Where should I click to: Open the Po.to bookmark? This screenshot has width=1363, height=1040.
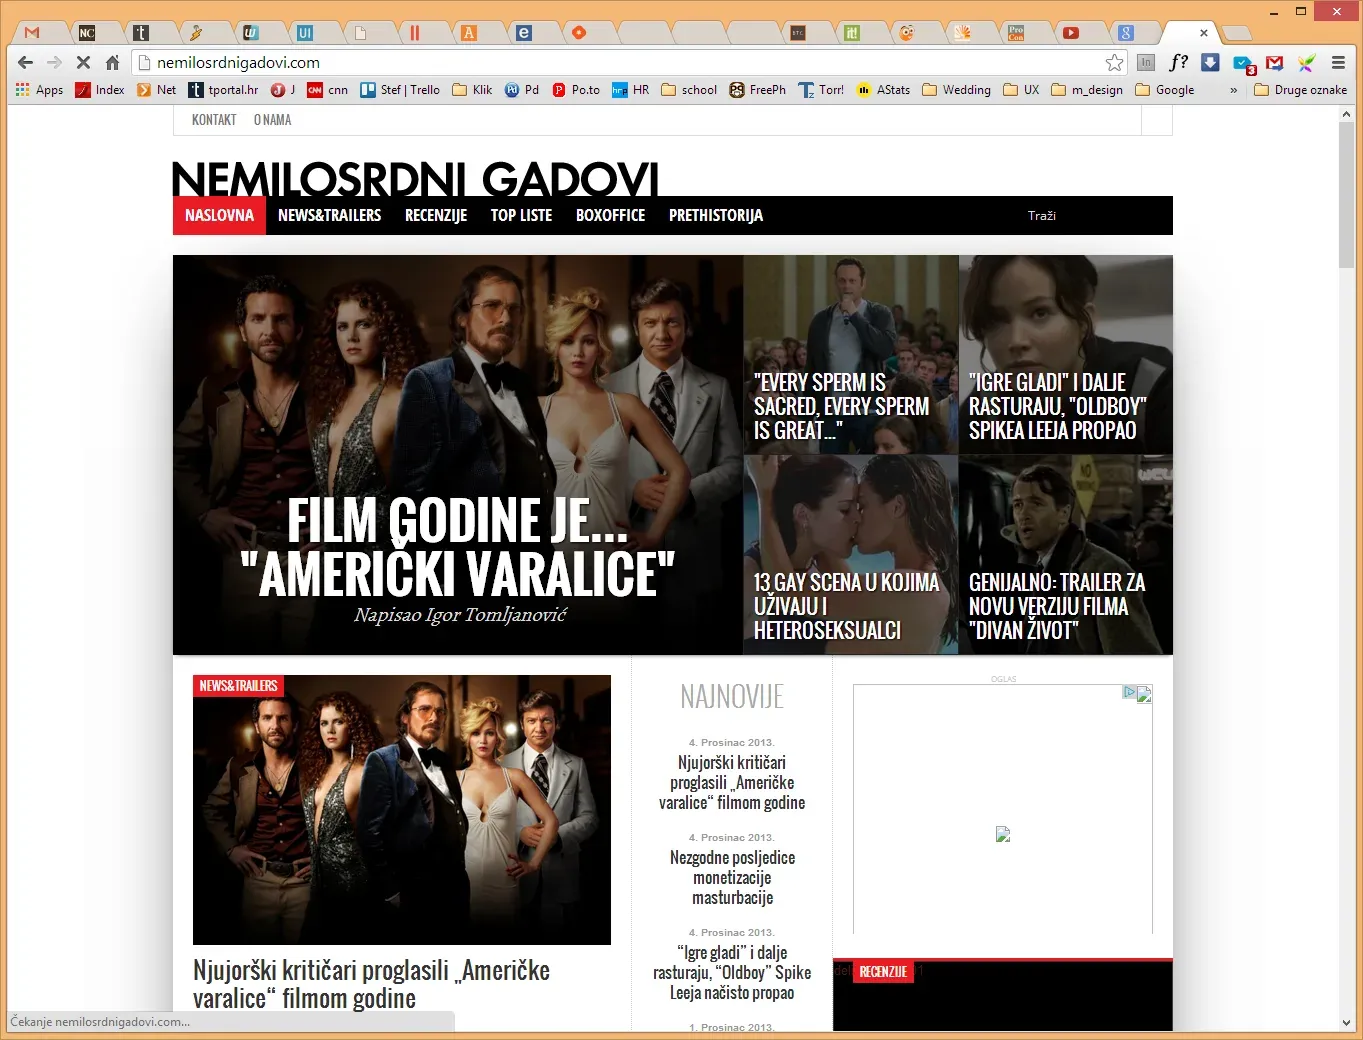click(576, 90)
